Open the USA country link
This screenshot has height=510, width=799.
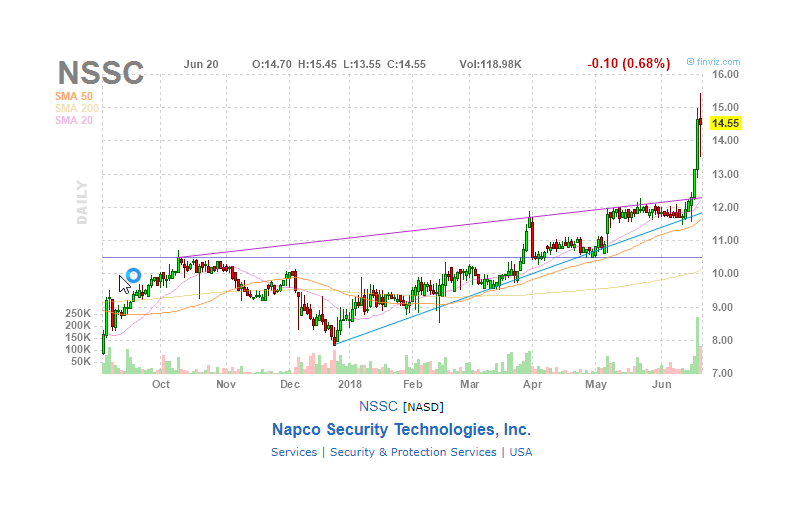pos(521,452)
